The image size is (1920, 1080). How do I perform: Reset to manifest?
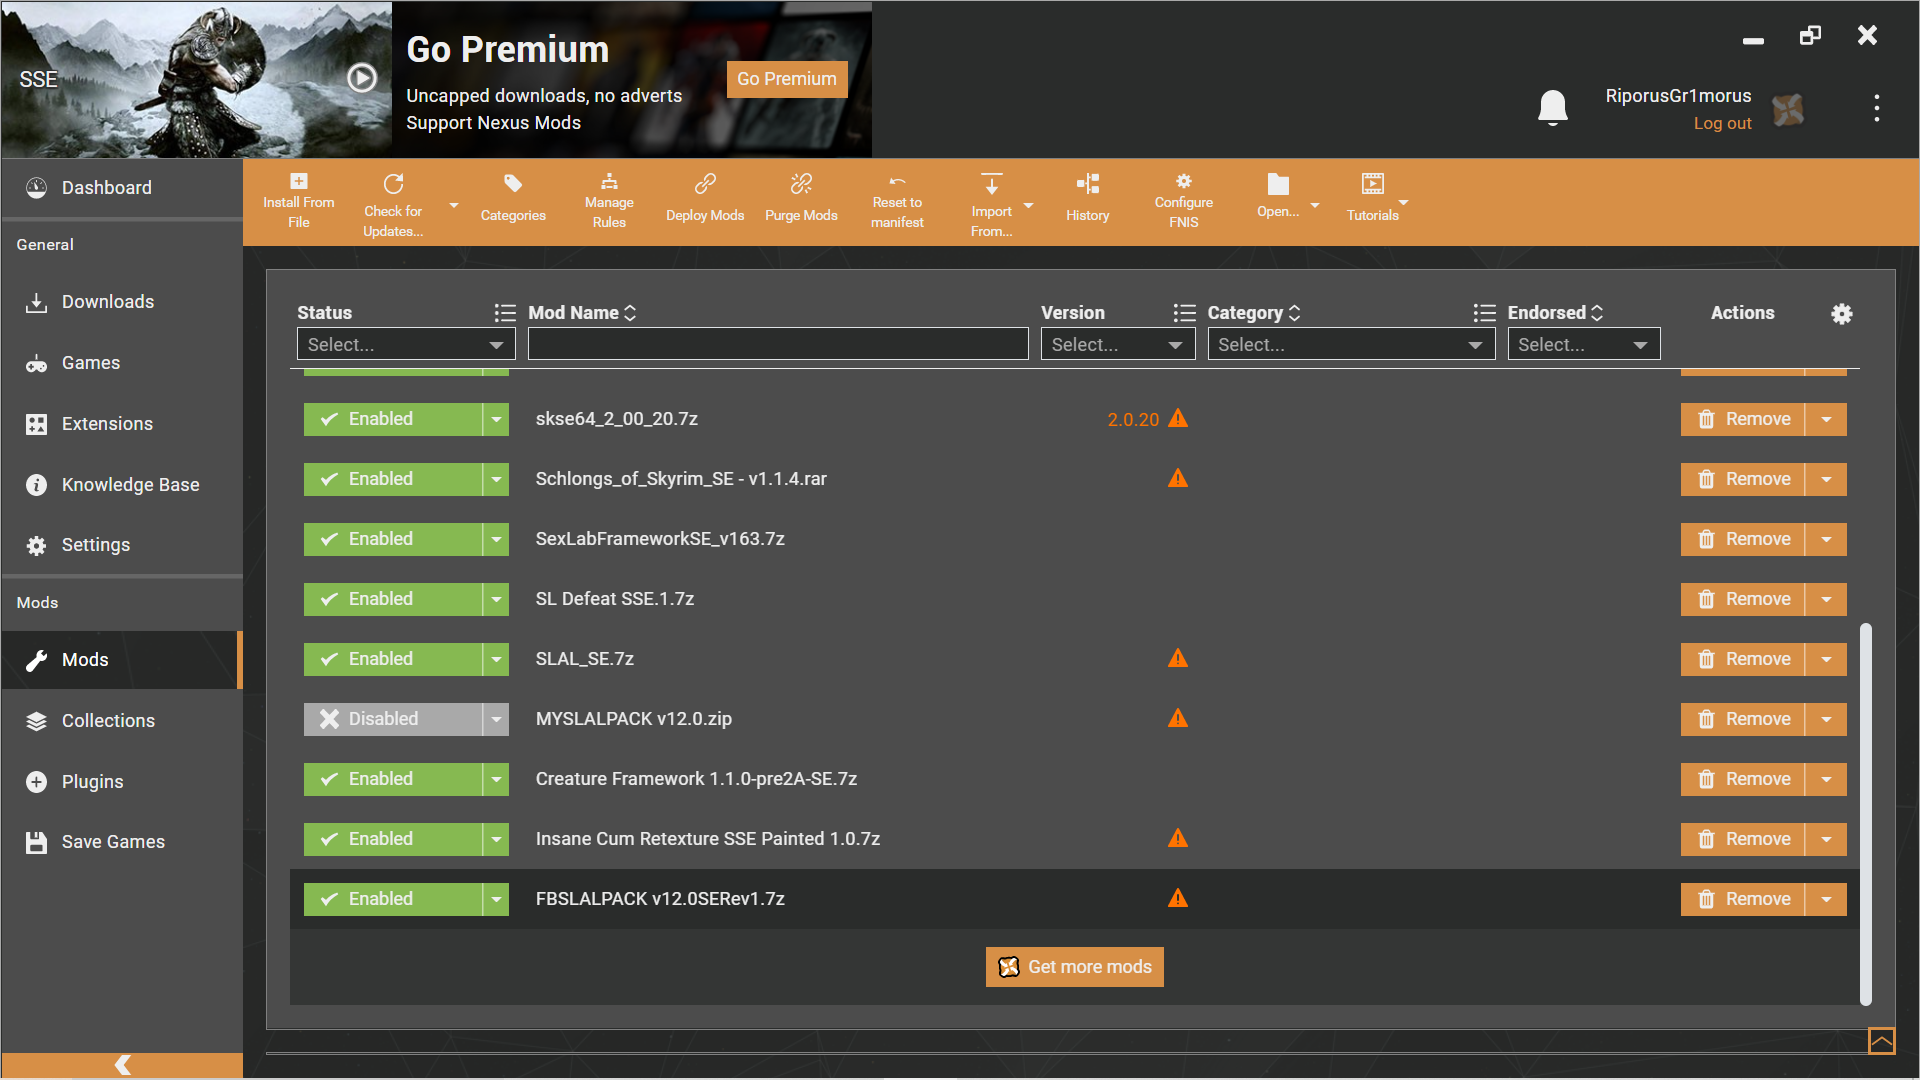(896, 200)
